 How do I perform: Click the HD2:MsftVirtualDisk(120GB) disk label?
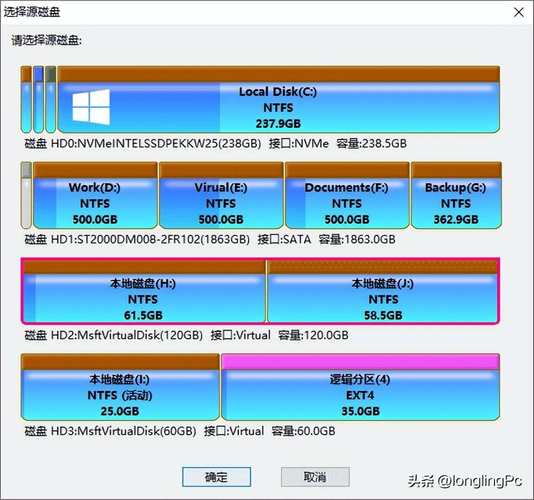pos(114,335)
